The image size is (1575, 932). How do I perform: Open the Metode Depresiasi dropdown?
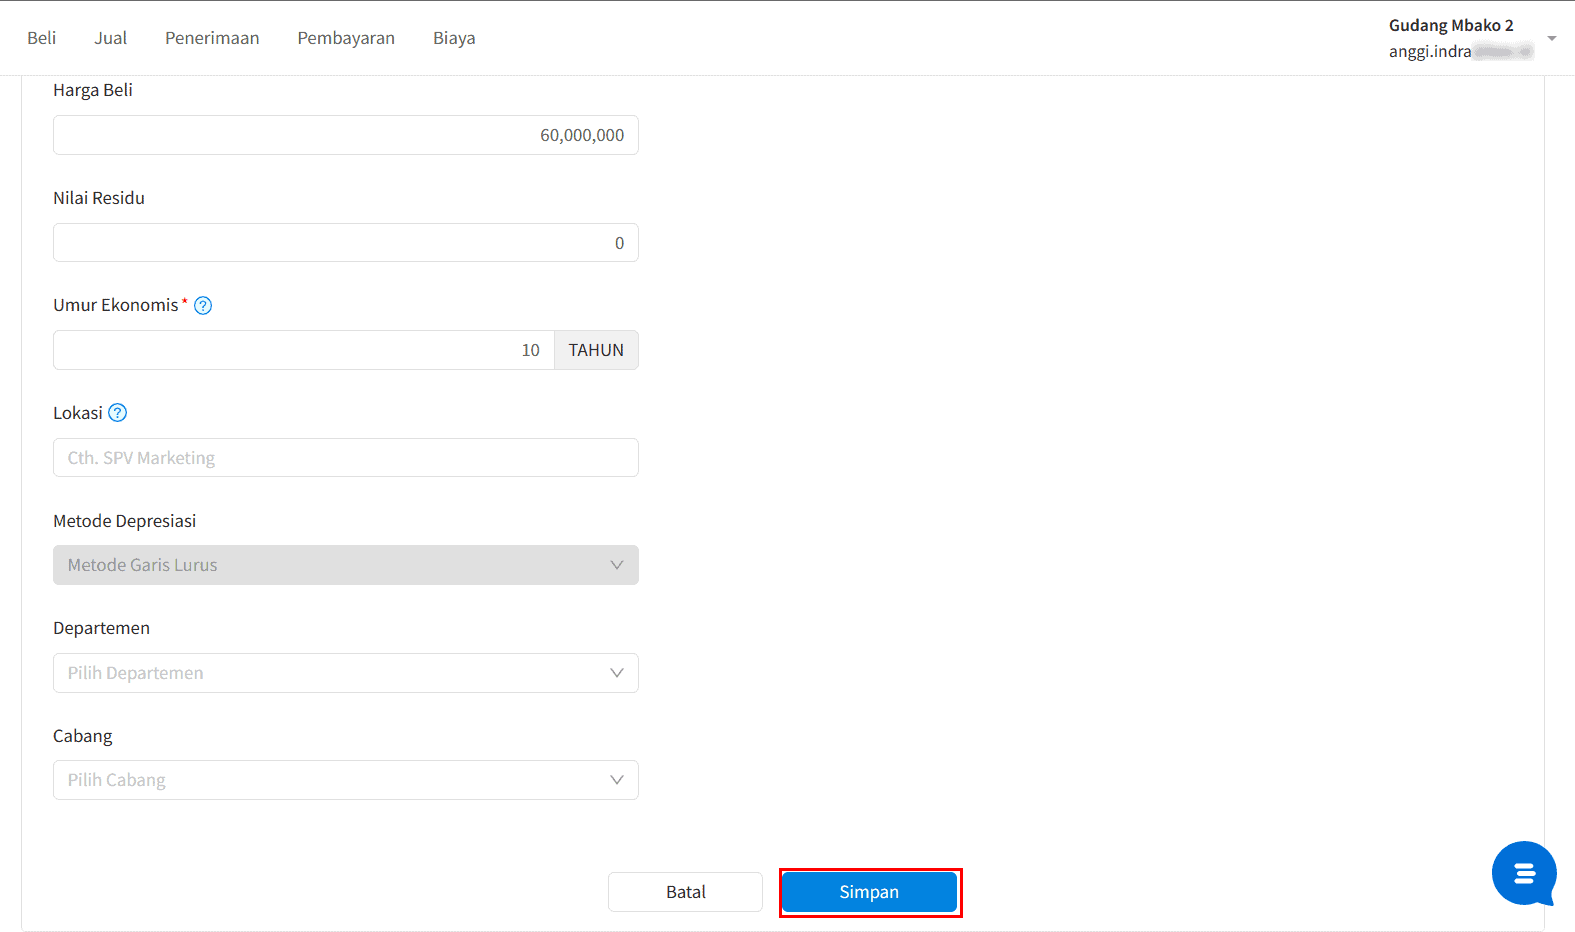346,565
